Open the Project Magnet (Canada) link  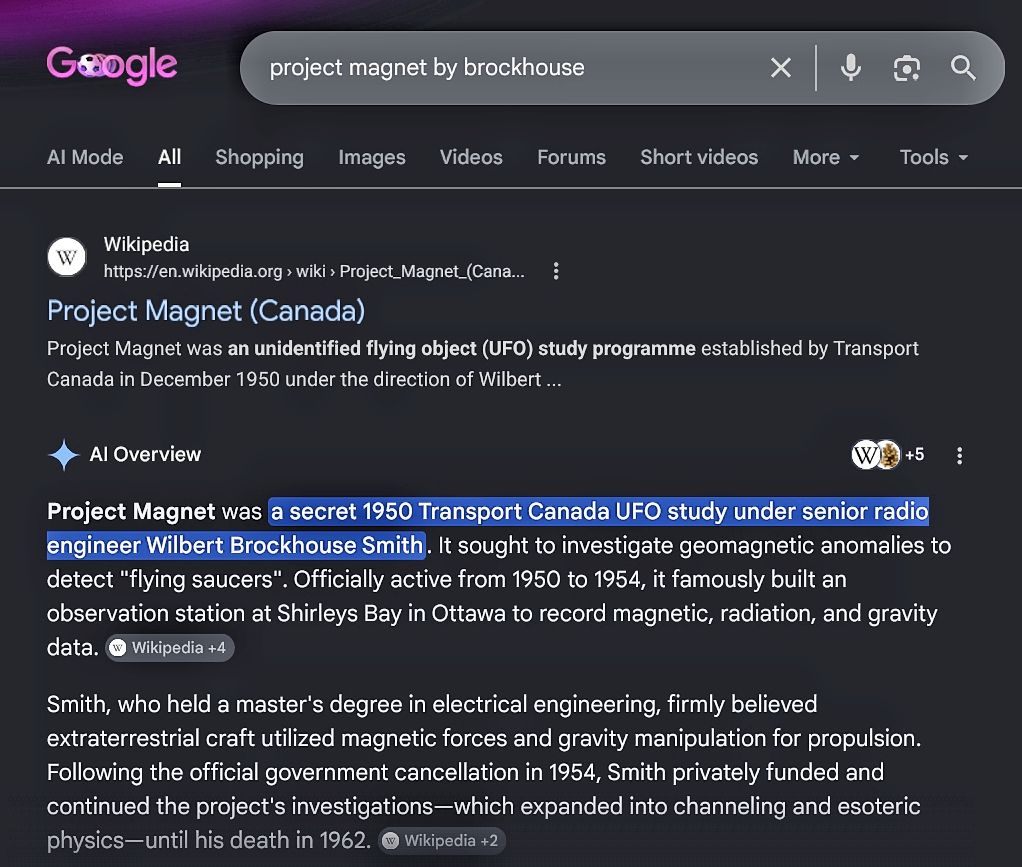206,311
